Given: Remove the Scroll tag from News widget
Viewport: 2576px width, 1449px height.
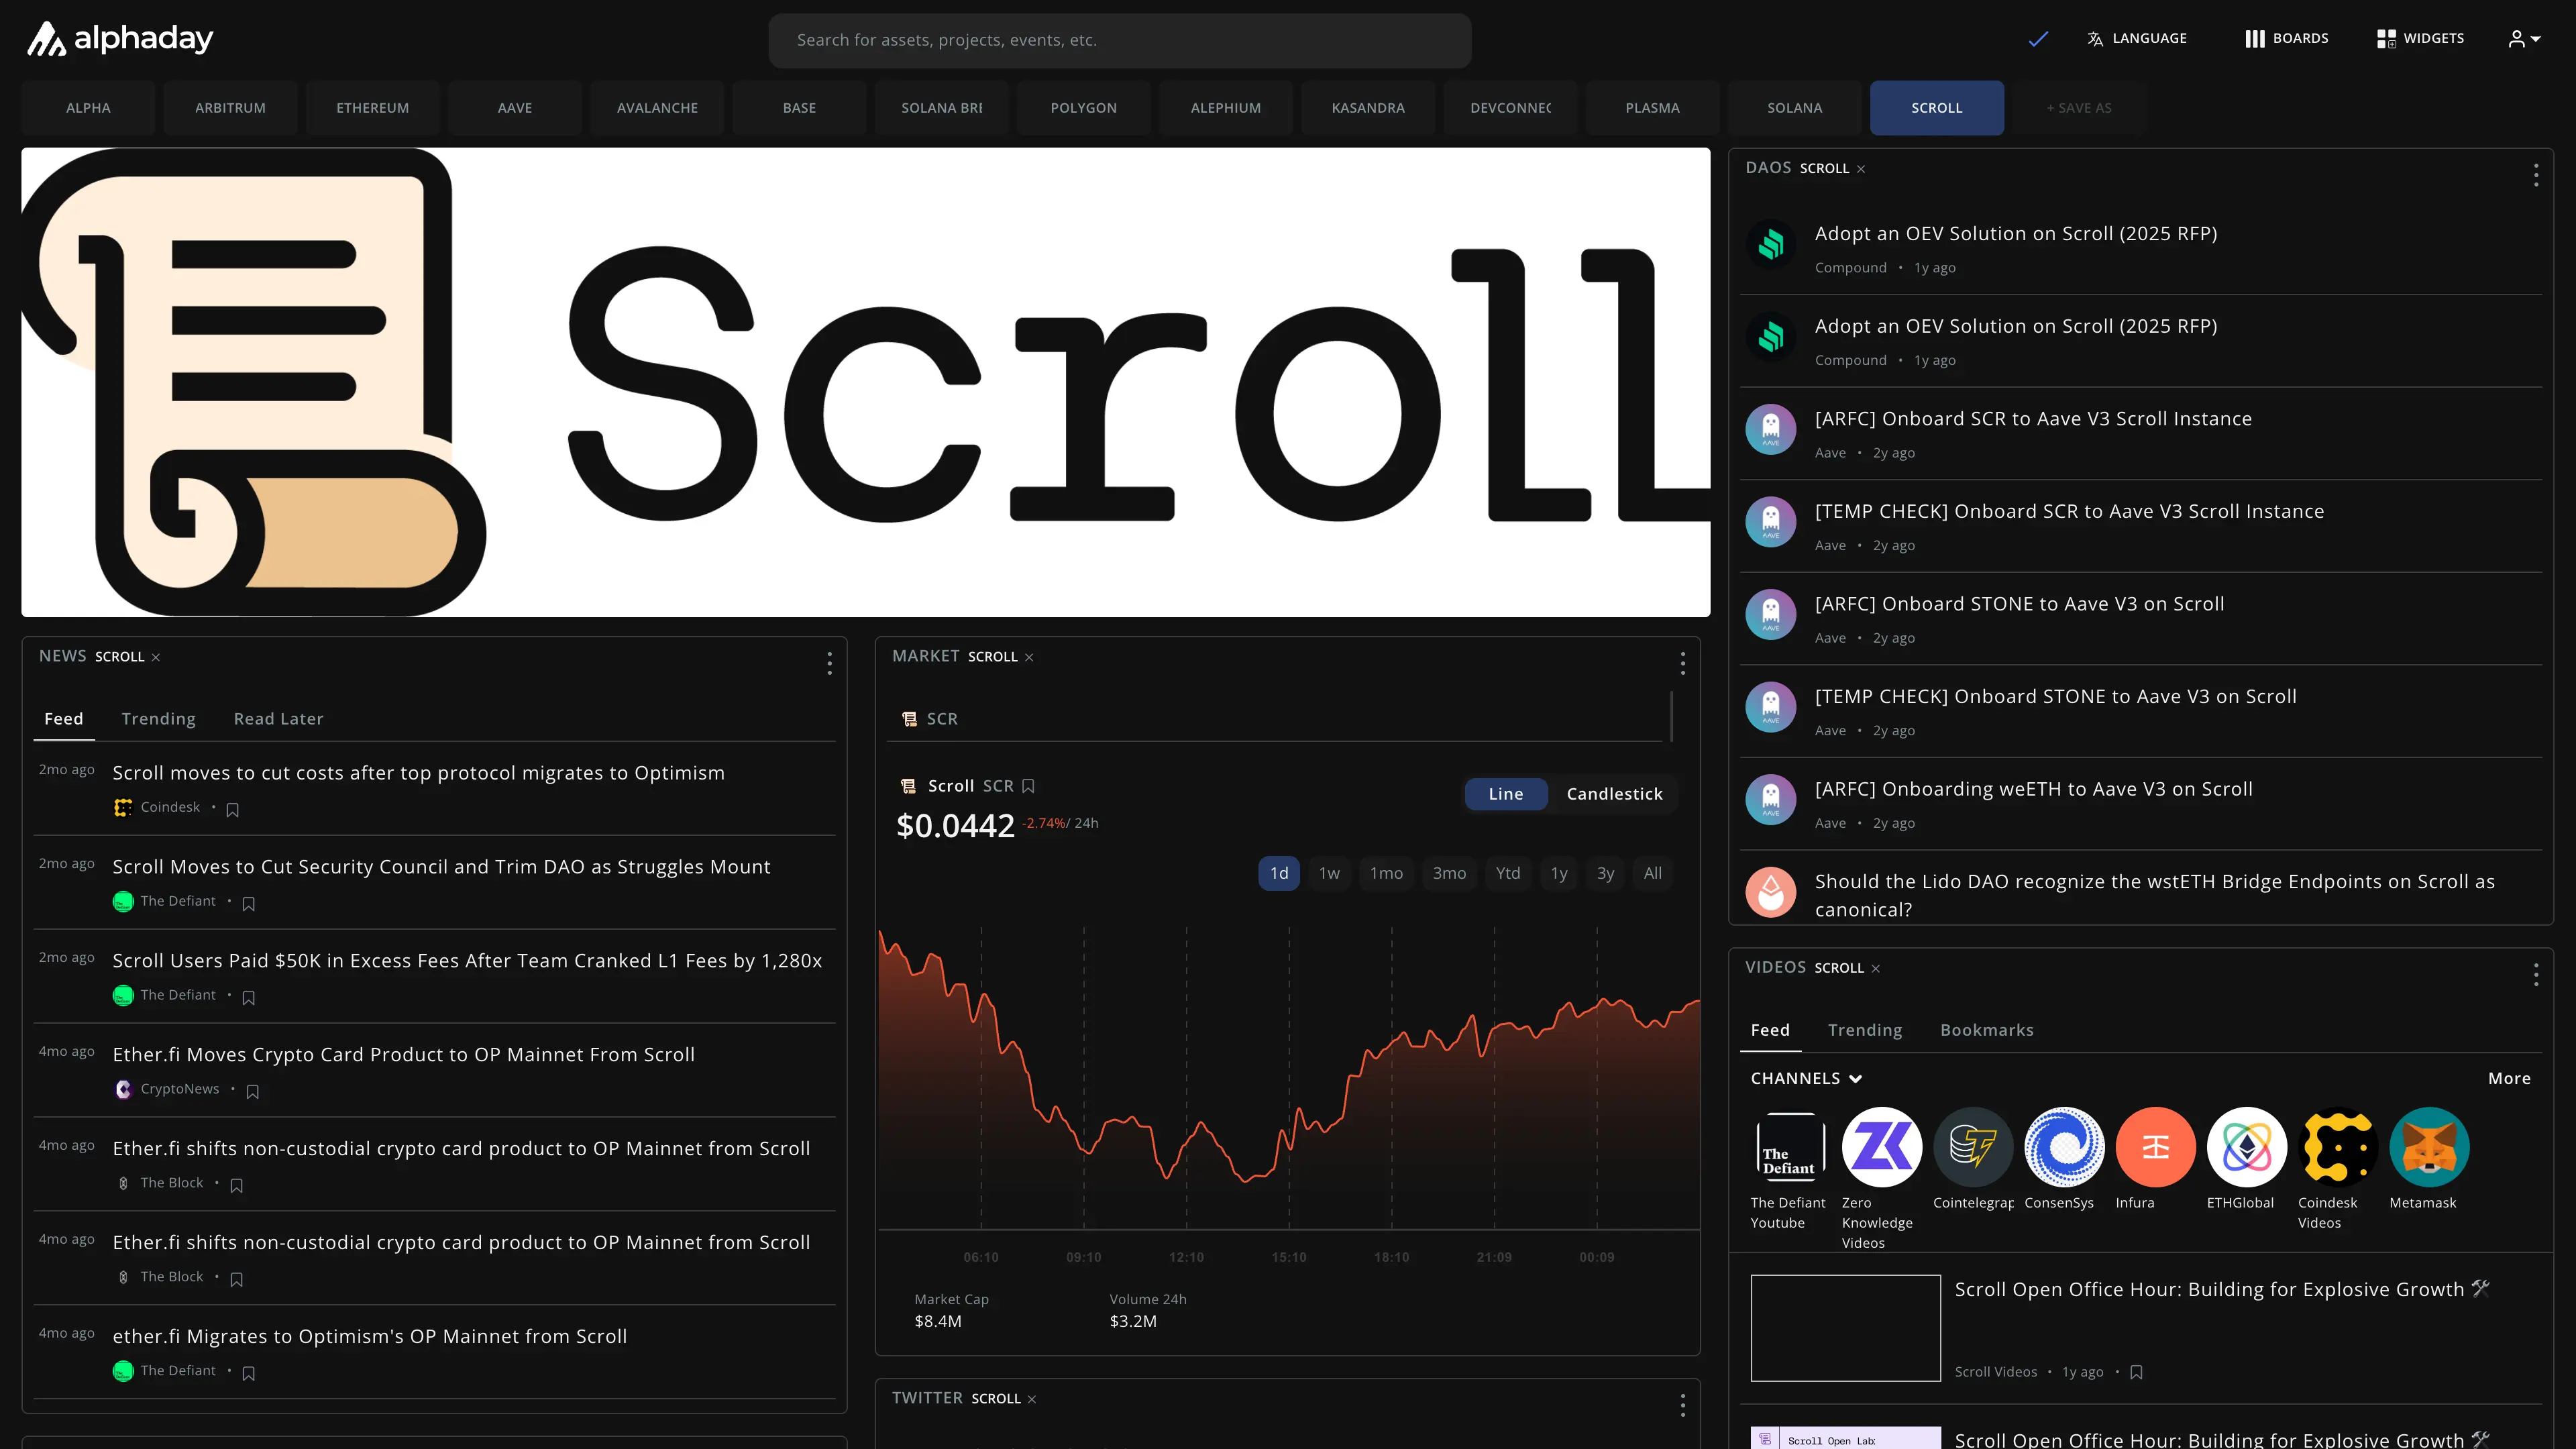Looking at the screenshot, I should (x=156, y=657).
